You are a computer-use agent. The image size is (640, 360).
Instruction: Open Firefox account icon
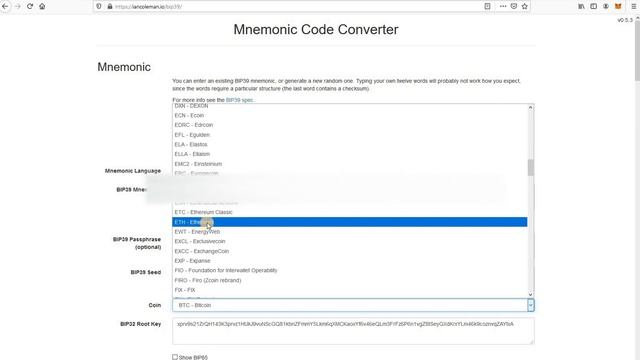tap(606, 6)
